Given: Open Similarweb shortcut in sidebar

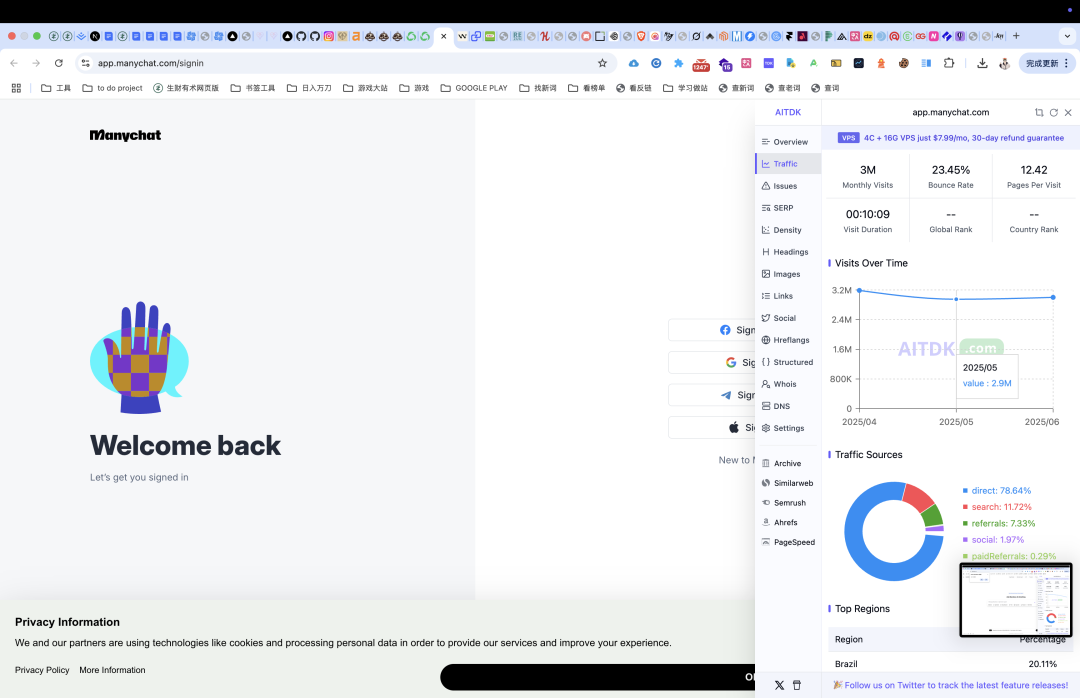Looking at the screenshot, I should pyautogui.click(x=787, y=484).
